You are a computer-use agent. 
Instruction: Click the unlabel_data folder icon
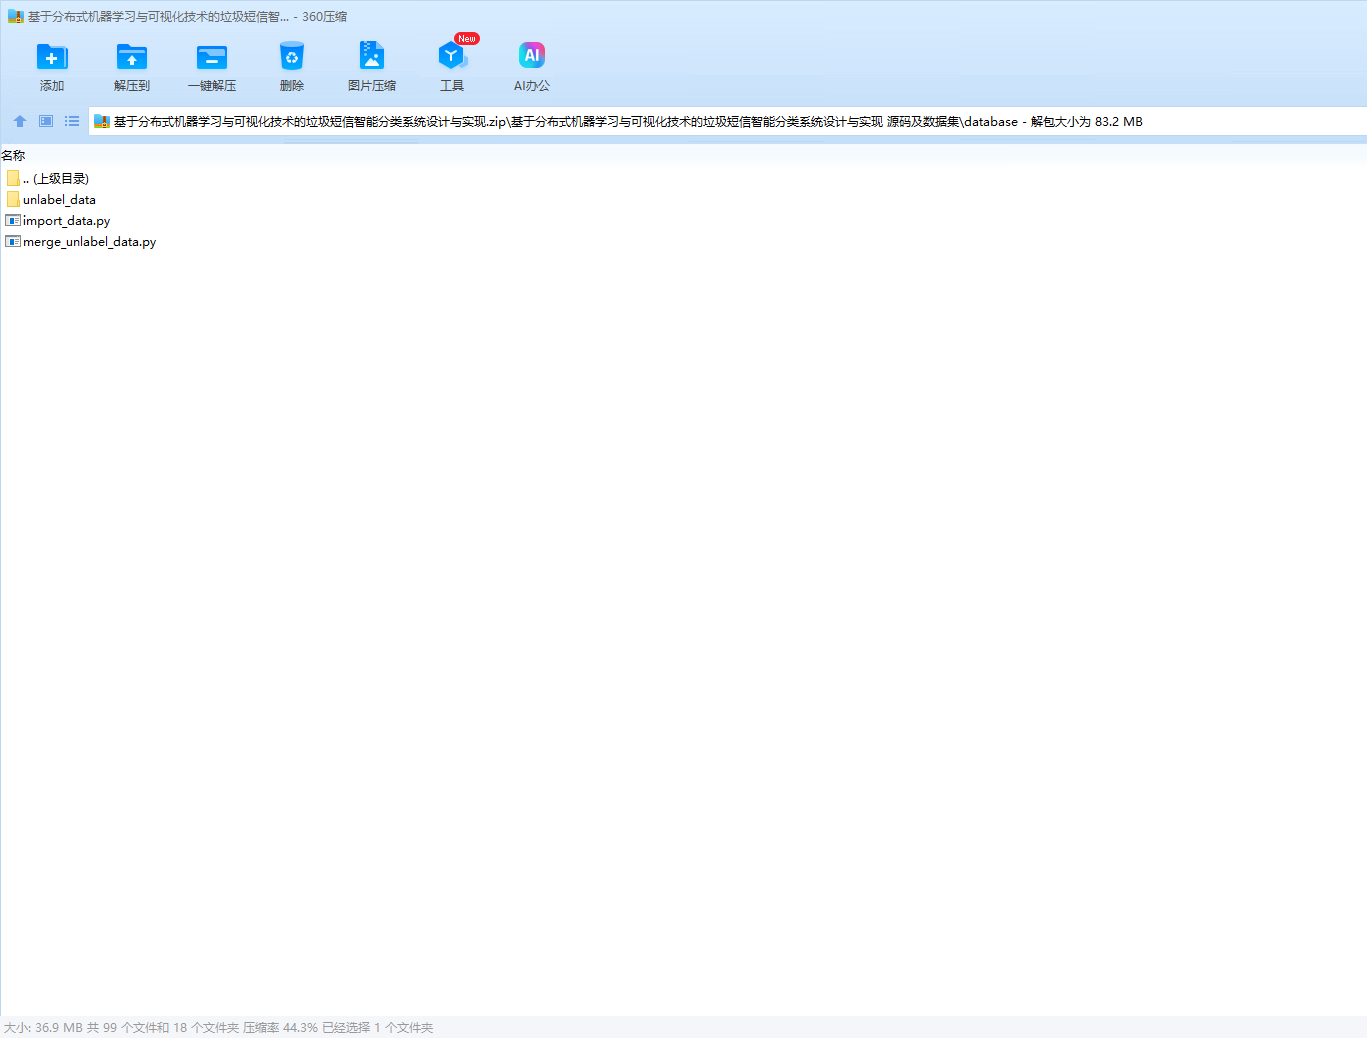[x=13, y=199]
